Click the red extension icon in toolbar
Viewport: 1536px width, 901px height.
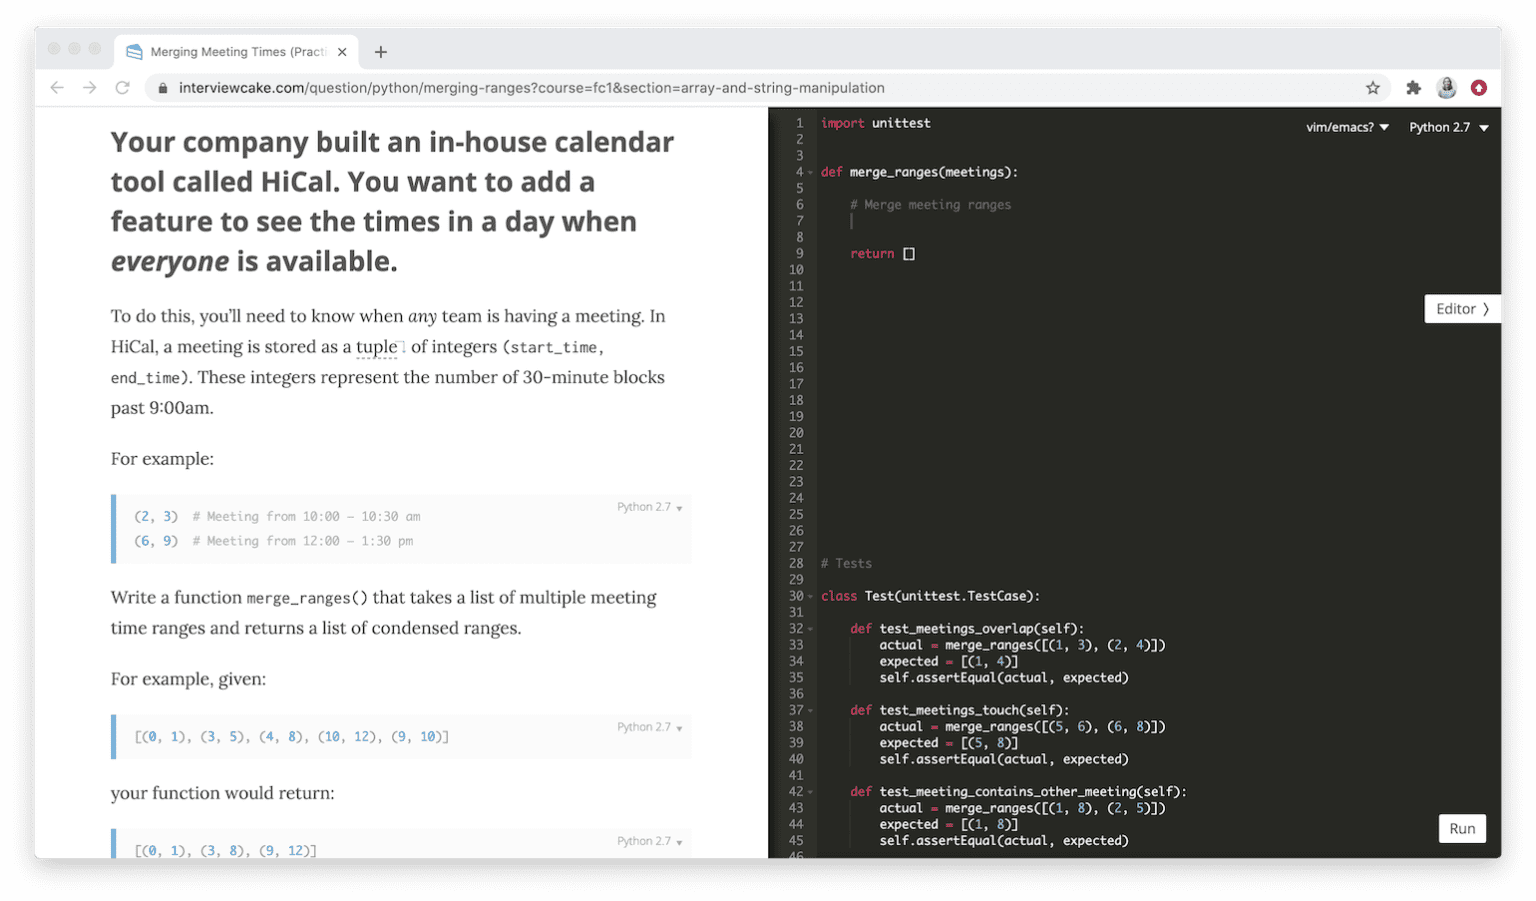[x=1479, y=88]
